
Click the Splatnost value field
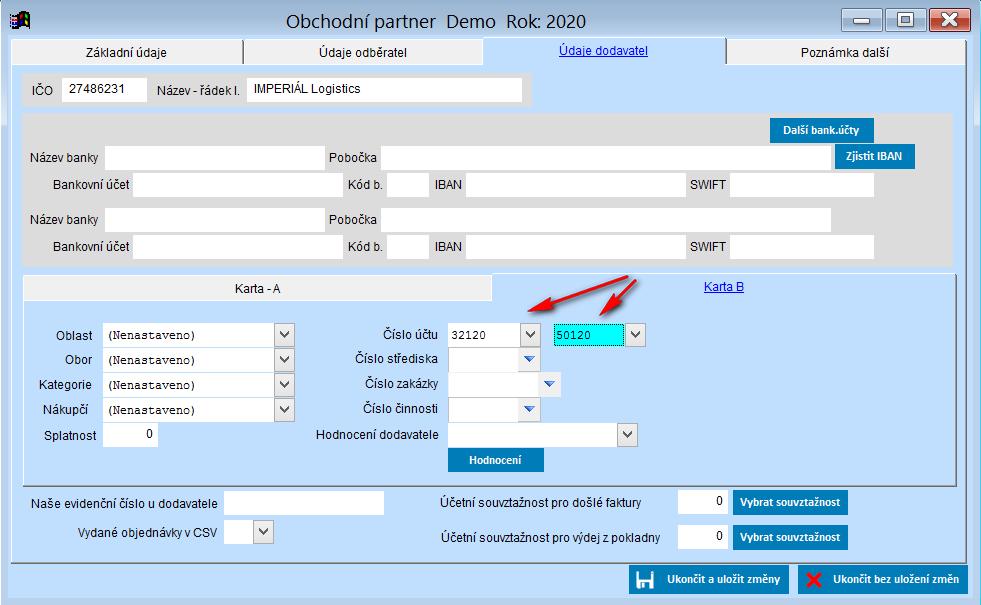pos(130,435)
